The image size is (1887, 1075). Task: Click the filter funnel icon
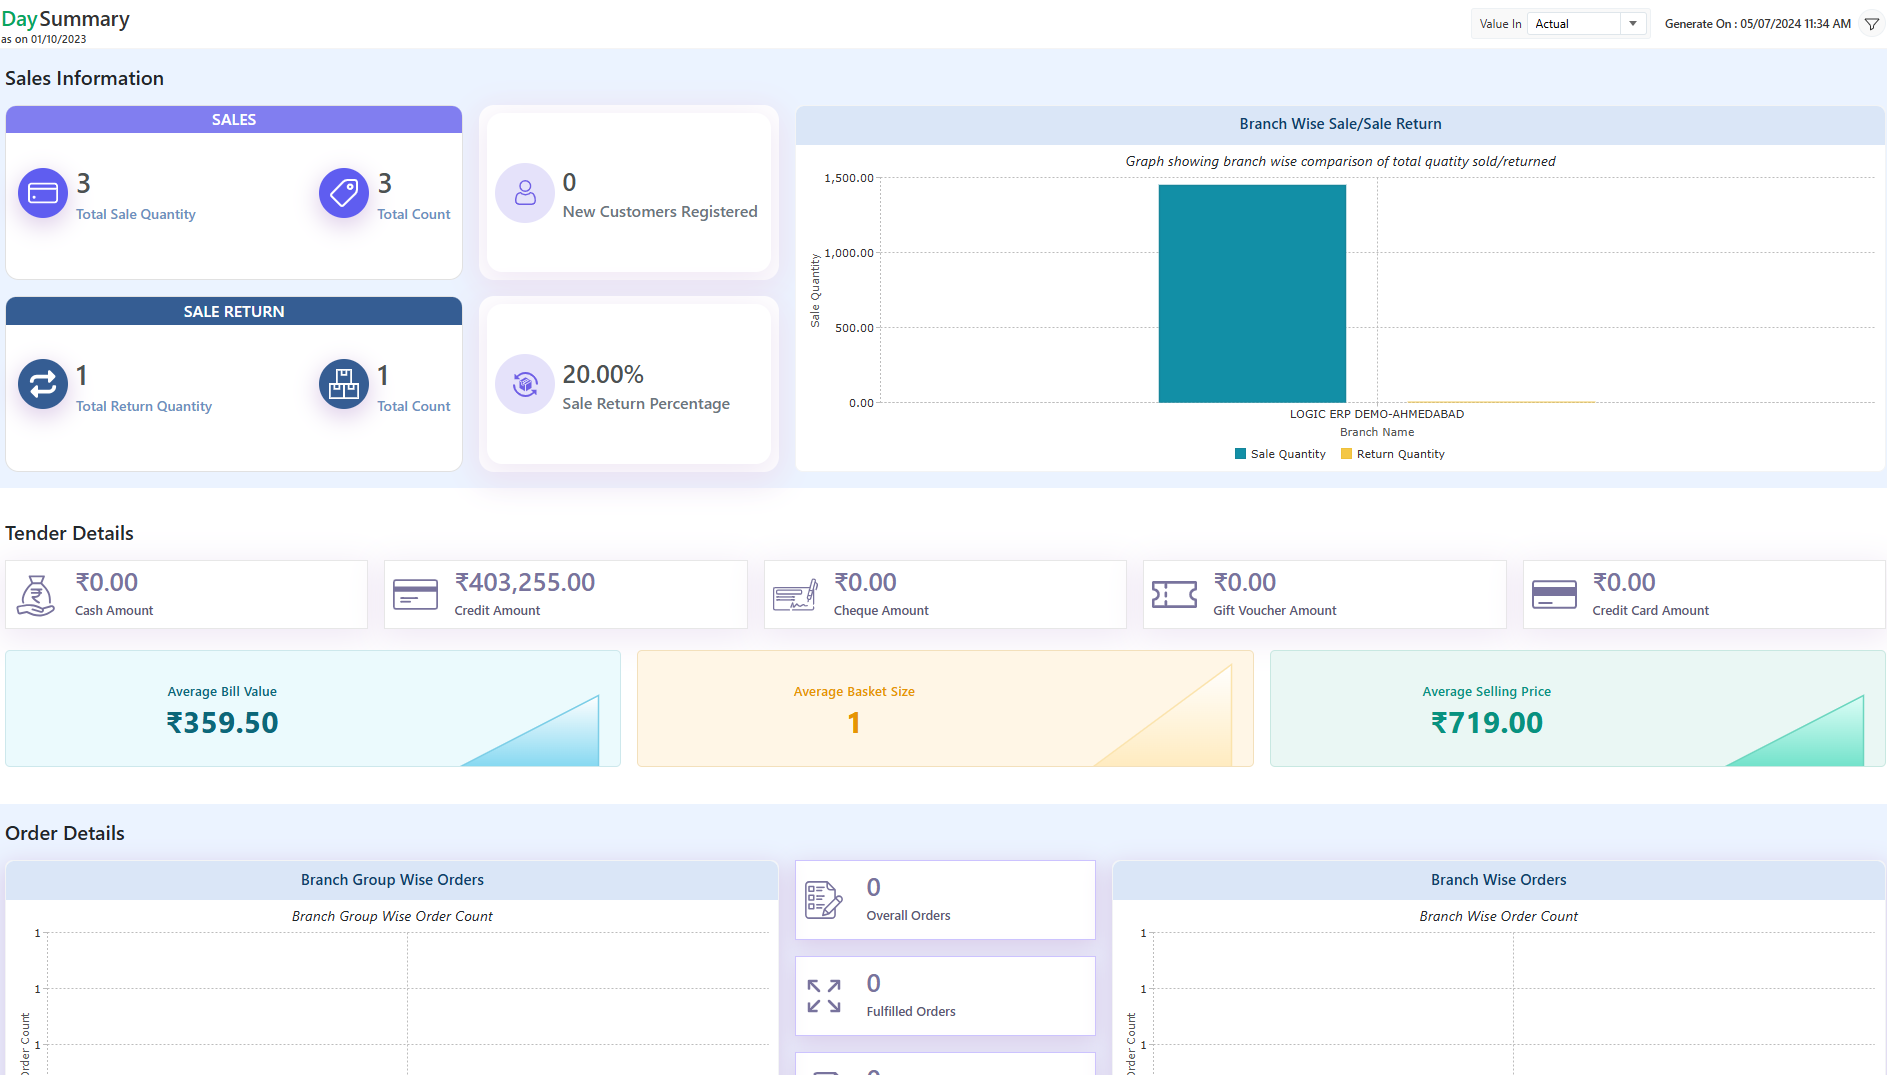(x=1871, y=24)
